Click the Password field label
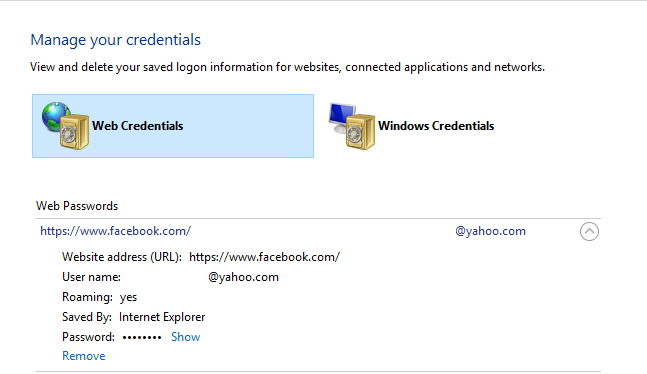This screenshot has width=647, height=374. (88, 337)
